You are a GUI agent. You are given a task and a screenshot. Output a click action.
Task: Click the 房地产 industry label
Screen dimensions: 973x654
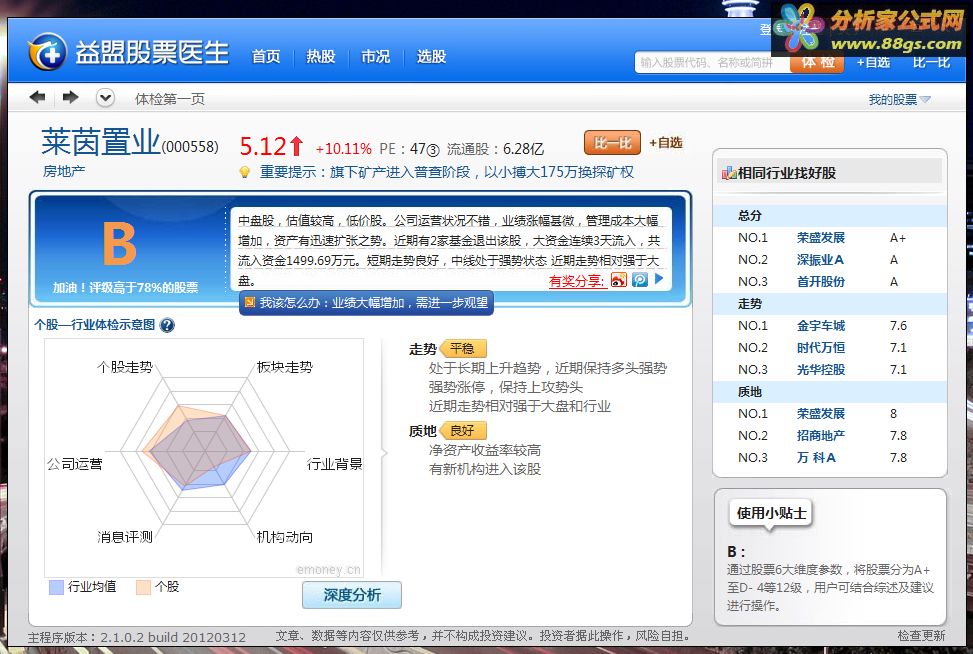[x=63, y=171]
